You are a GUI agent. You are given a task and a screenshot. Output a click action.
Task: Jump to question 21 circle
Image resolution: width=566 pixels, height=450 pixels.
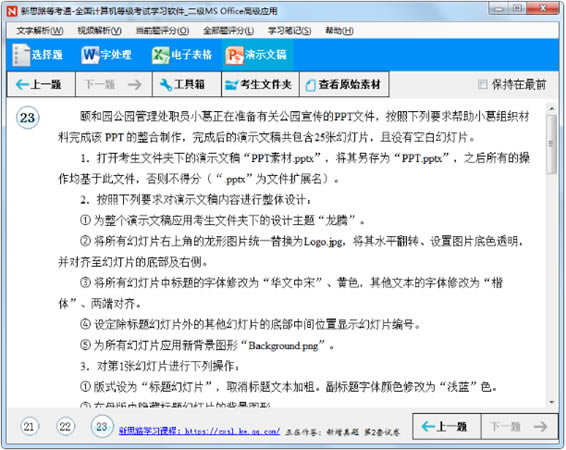[29, 427]
